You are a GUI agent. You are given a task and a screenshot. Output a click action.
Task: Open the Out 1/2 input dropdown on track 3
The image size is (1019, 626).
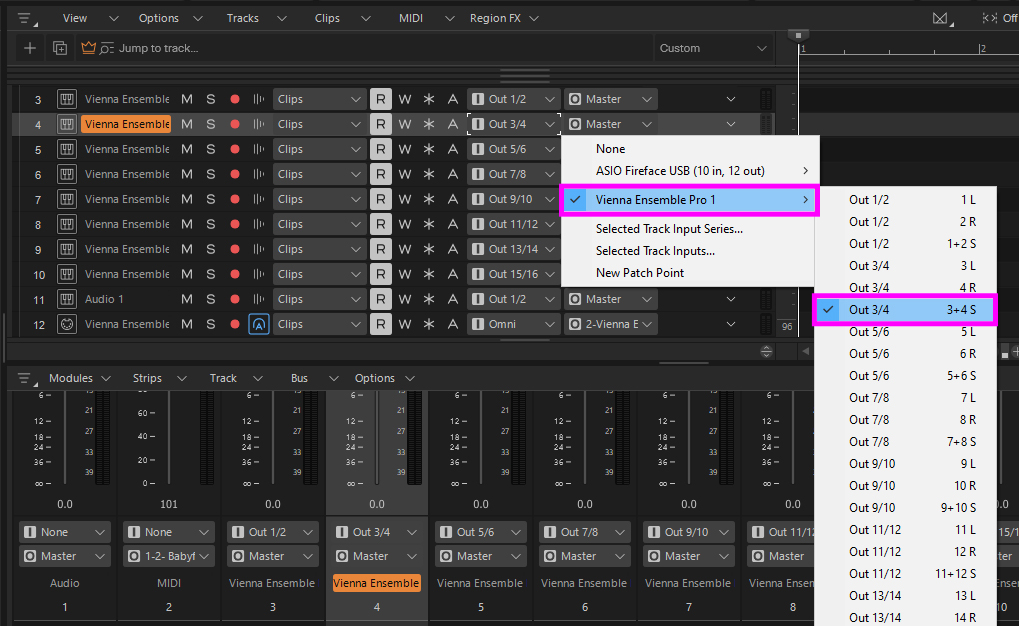(513, 99)
